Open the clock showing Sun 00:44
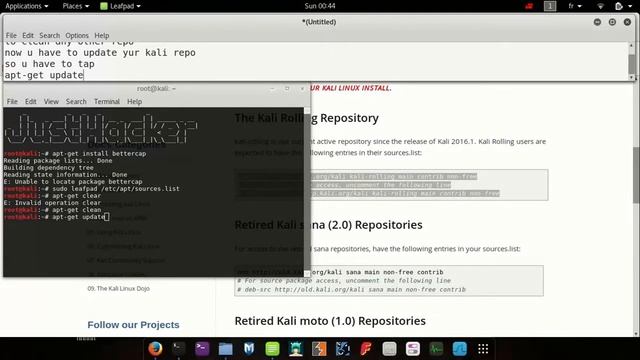 point(320,6)
